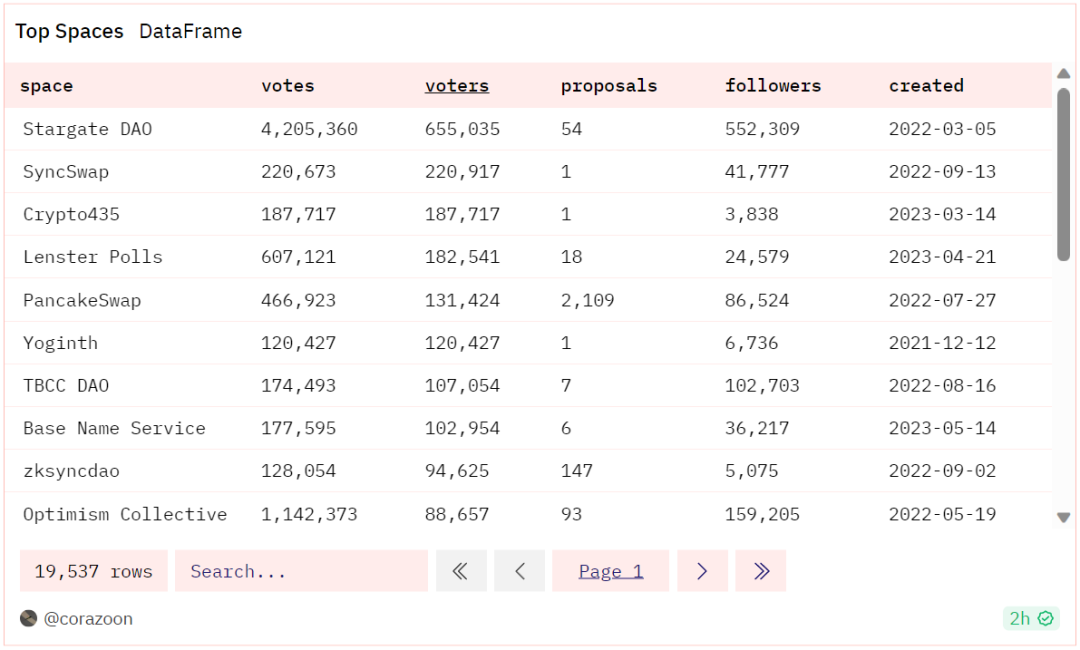Click Stargate DAO voters value 655,035
Viewport: 1080px width, 650px height.
(462, 129)
